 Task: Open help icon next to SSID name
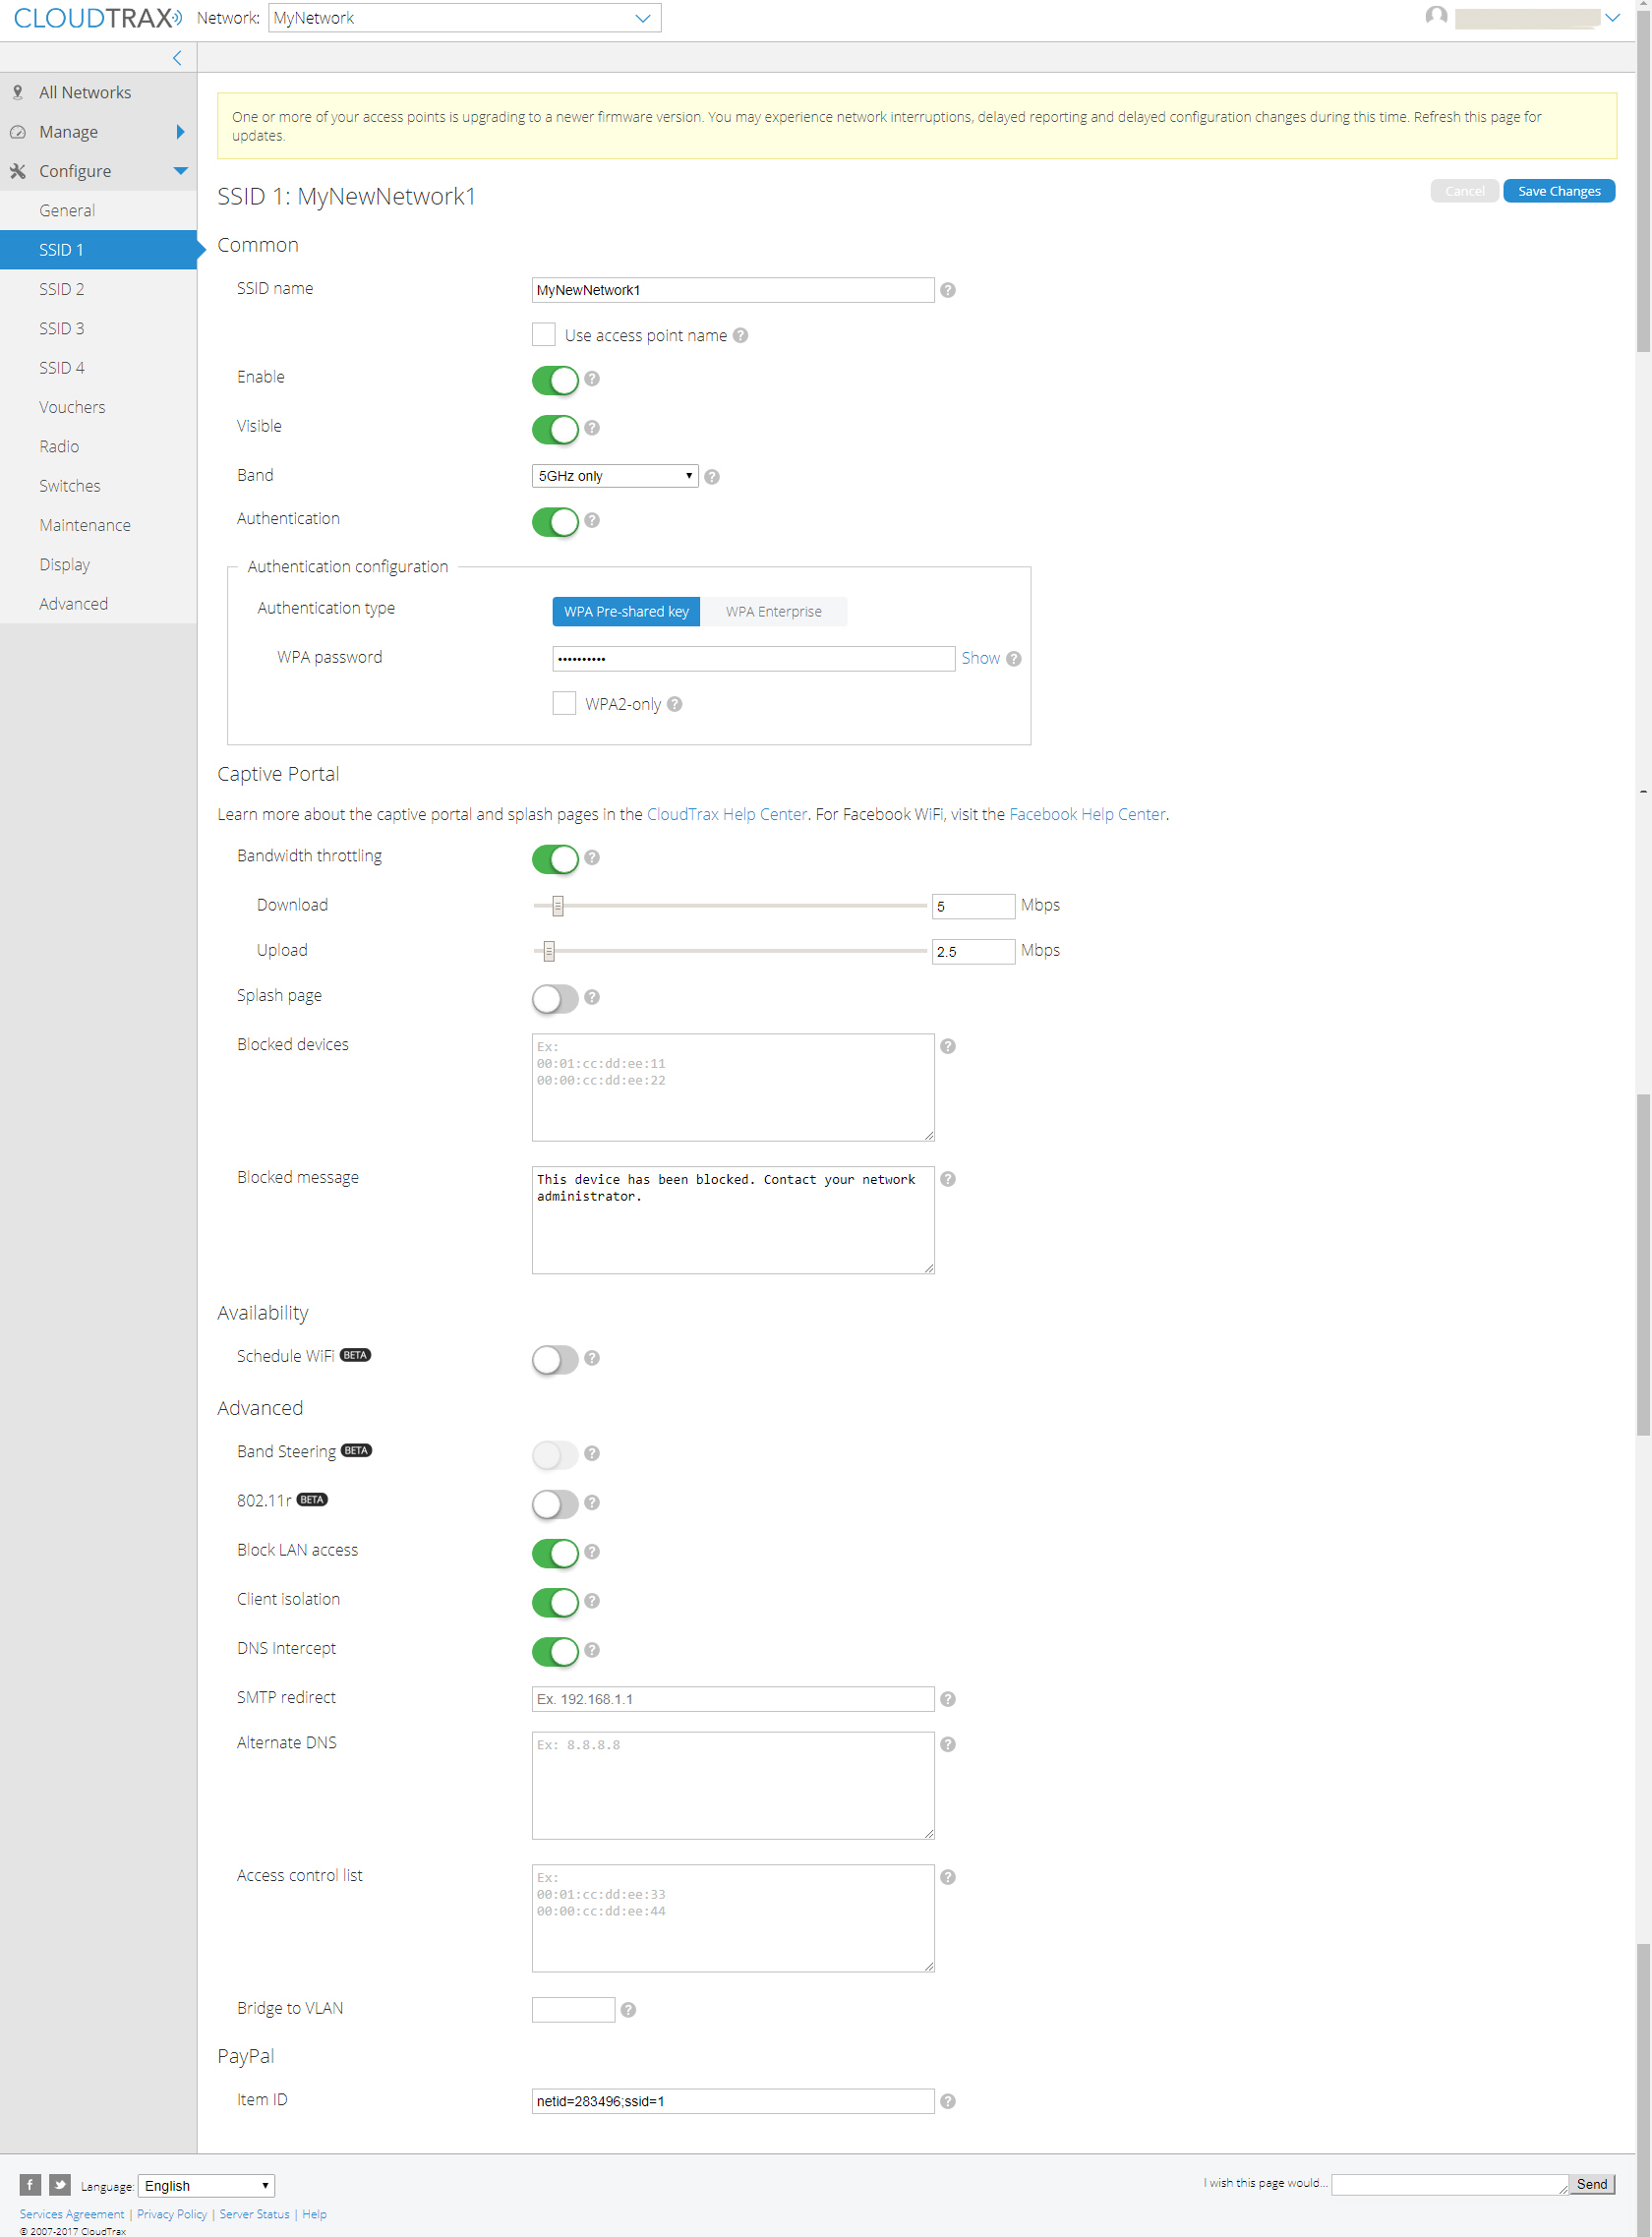click(x=947, y=290)
